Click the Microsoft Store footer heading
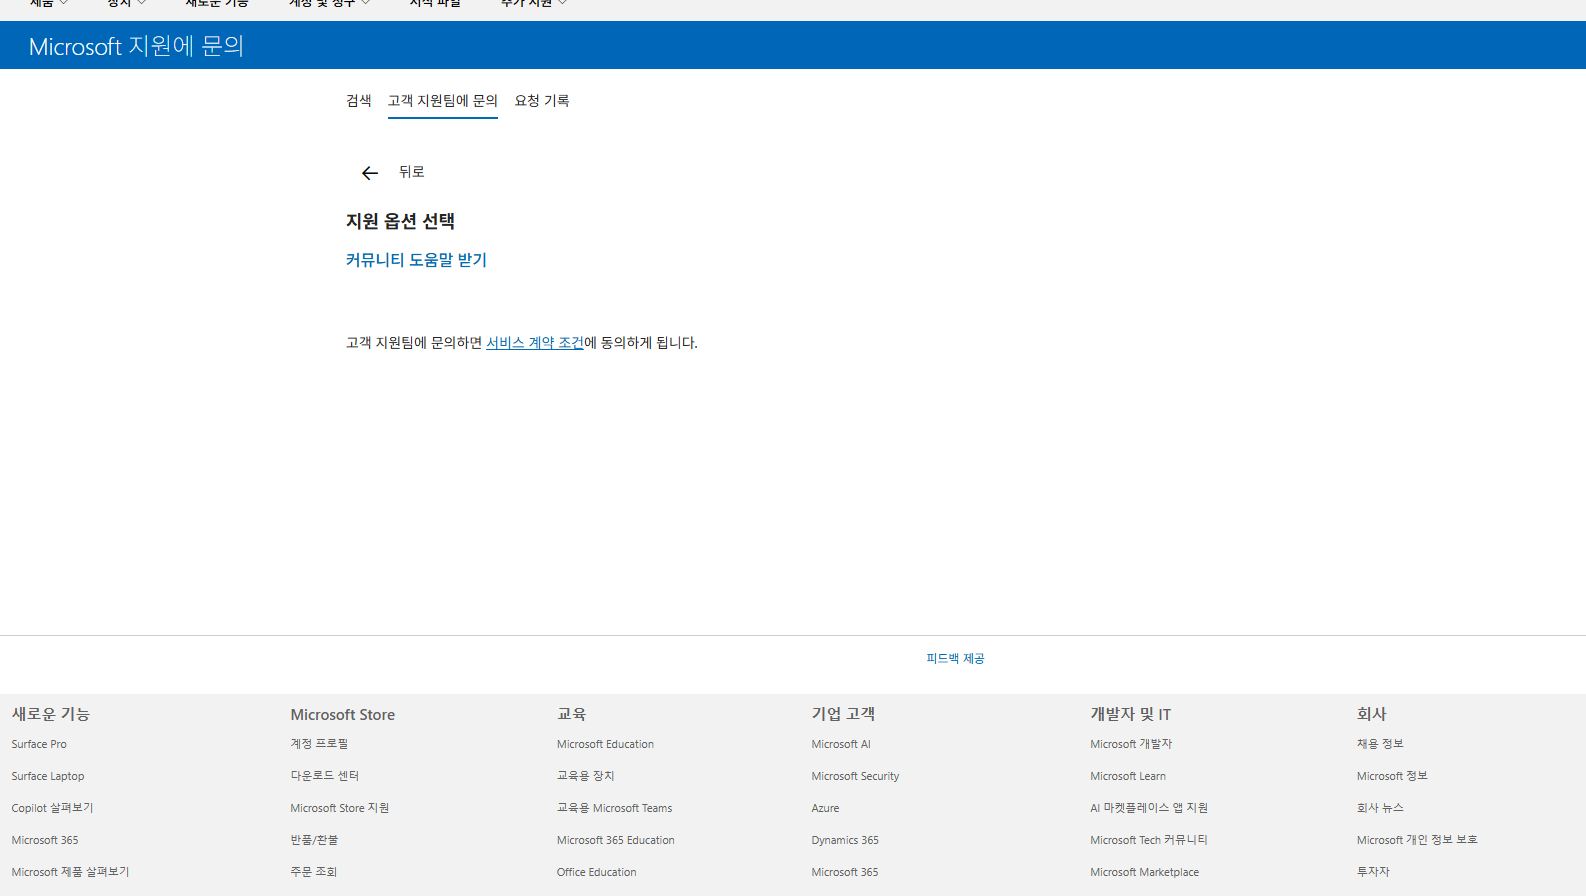This screenshot has width=1586, height=896. [x=343, y=714]
